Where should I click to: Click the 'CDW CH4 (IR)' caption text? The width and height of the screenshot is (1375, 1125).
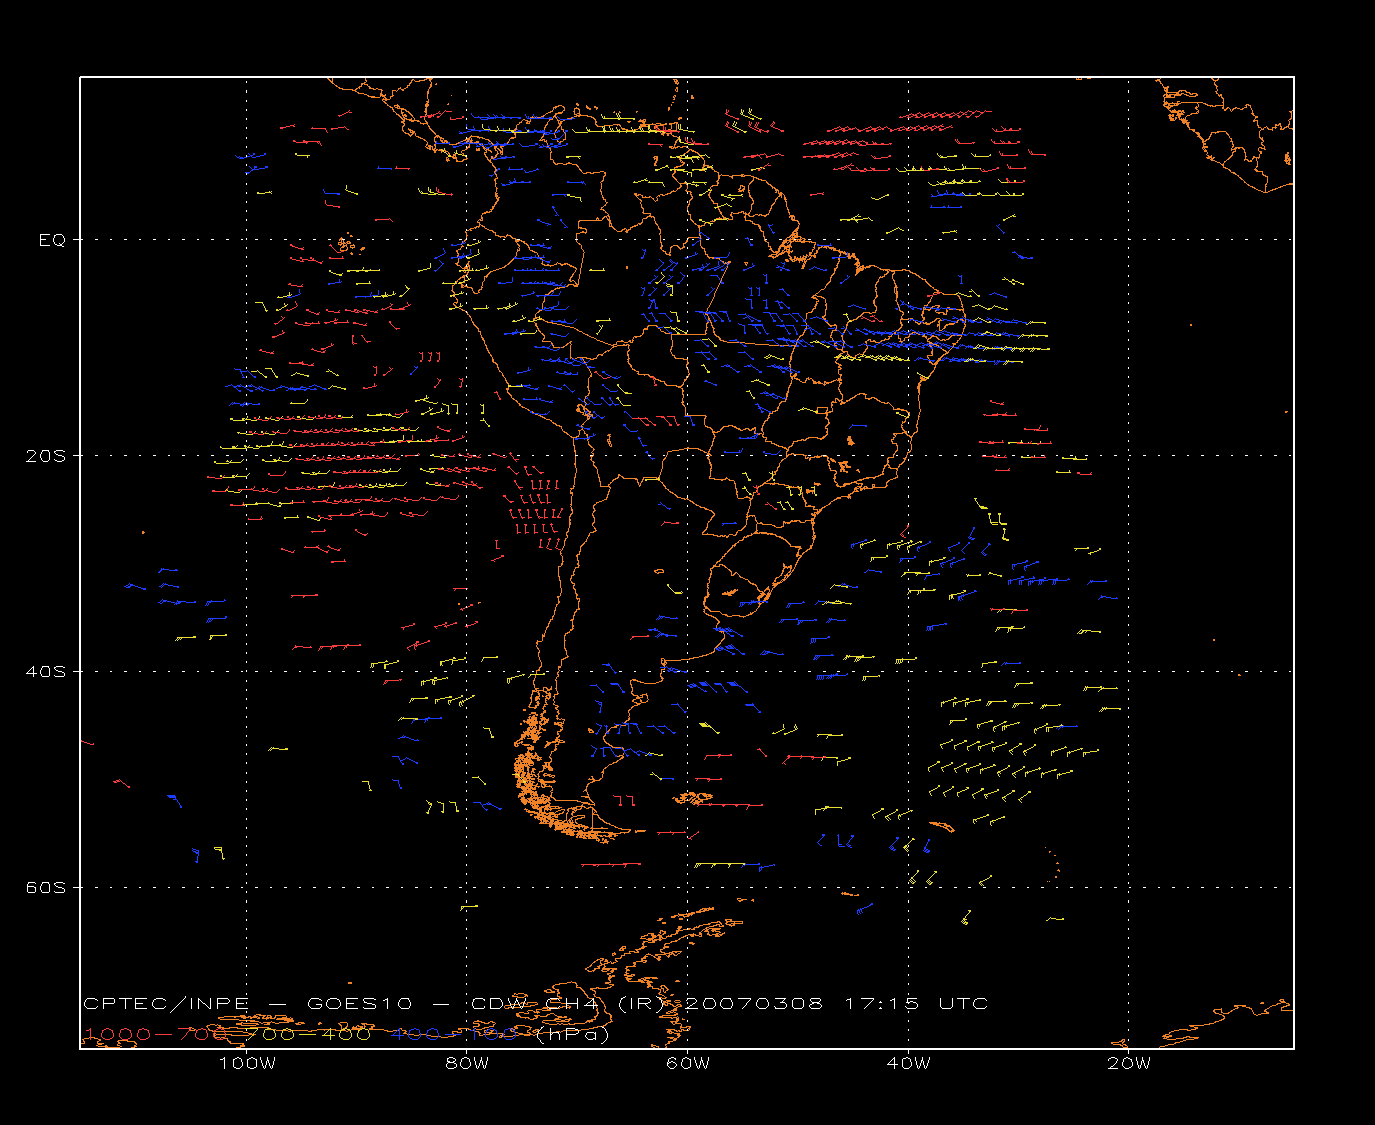(x=569, y=1003)
